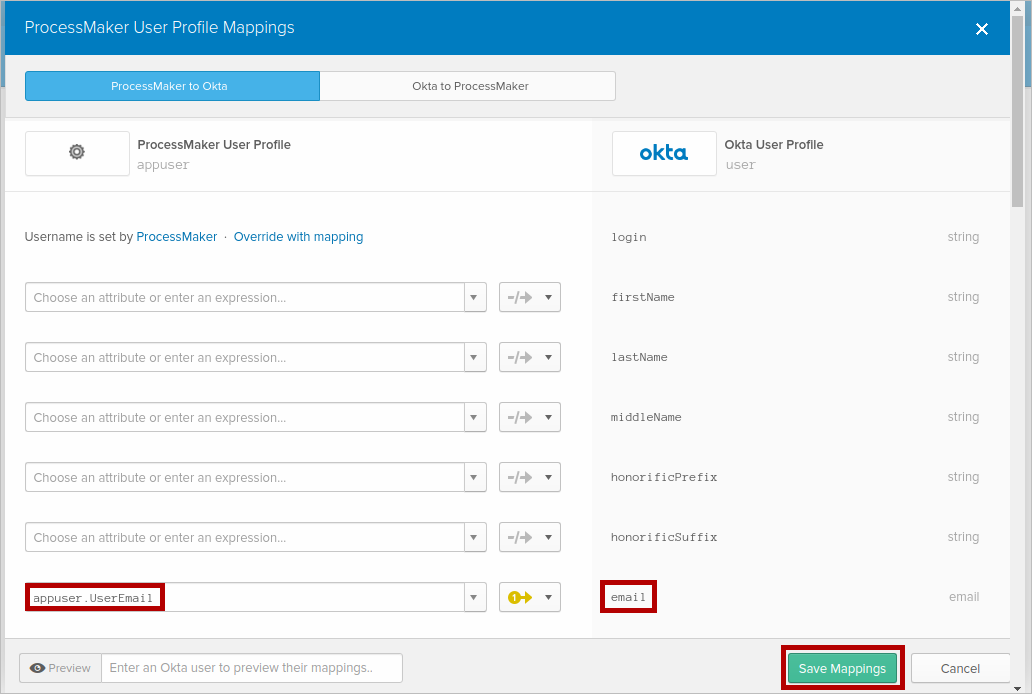
Task: Open the lastName attribute dropdown arrow
Action: coord(475,358)
